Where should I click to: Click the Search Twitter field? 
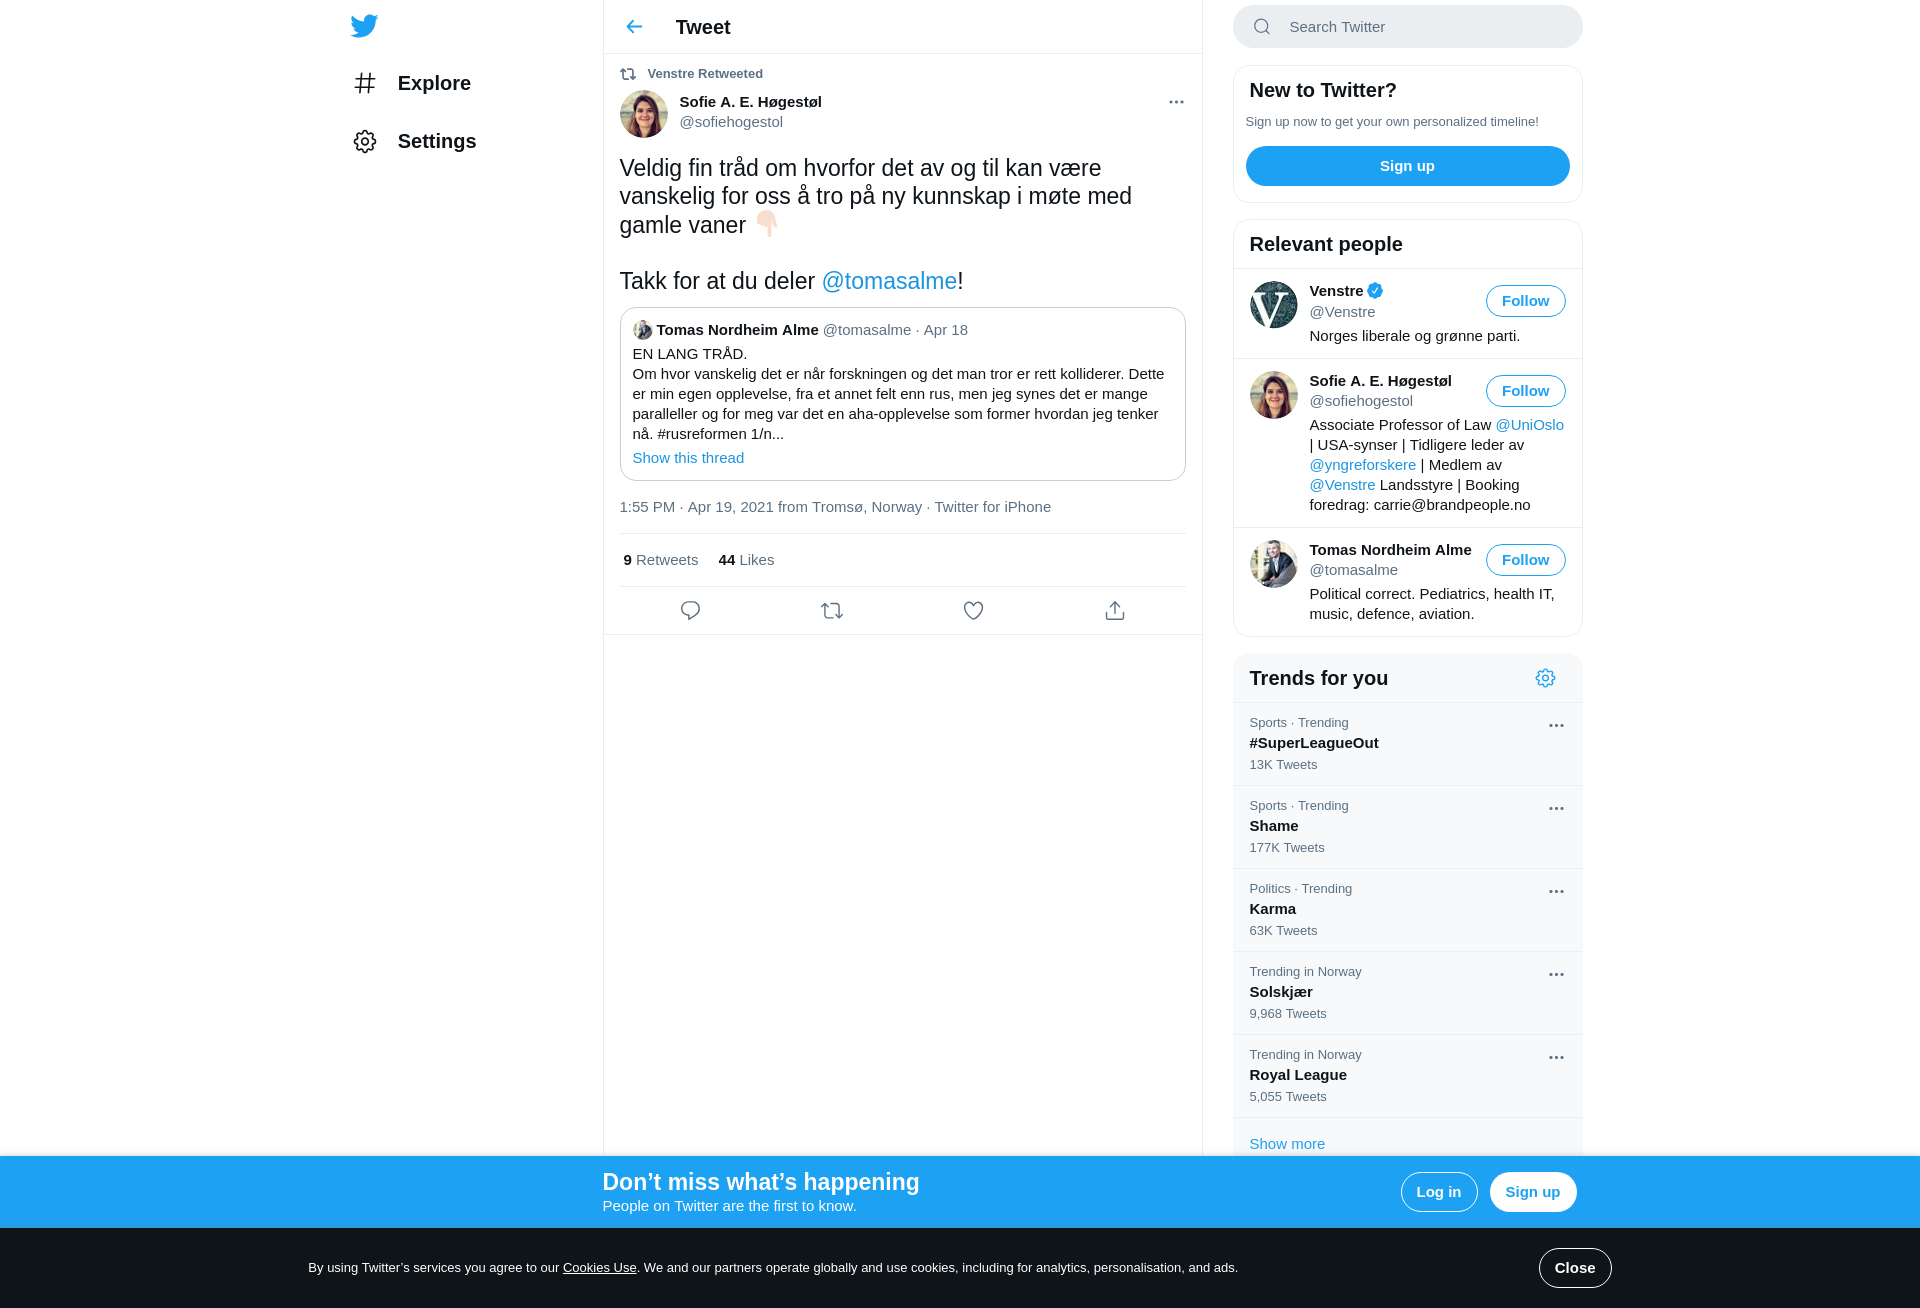tap(1407, 27)
